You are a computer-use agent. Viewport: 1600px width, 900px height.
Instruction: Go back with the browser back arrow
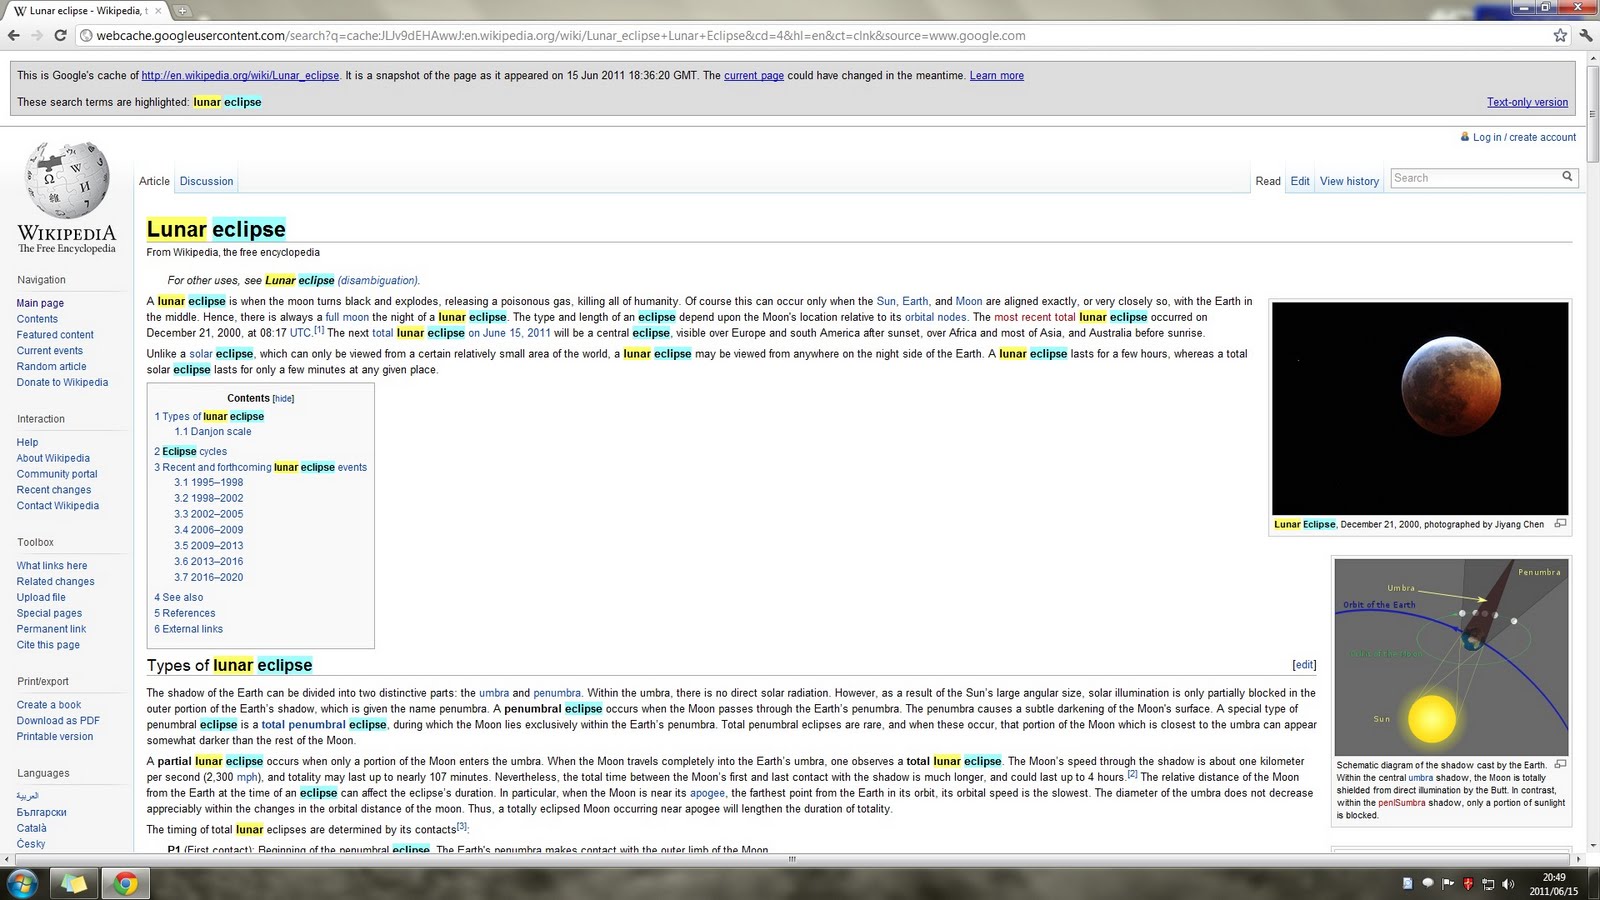click(14, 35)
